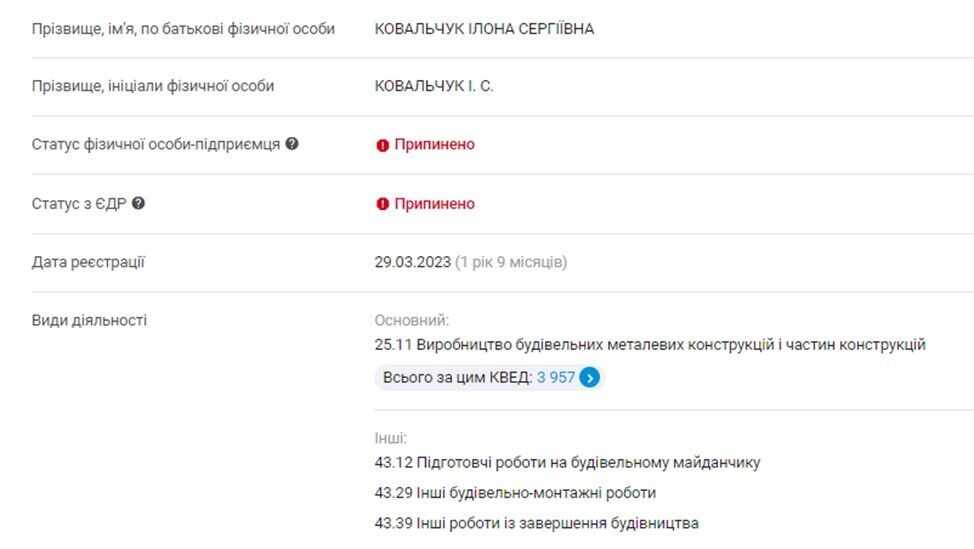974x549 pixels.
Task: Select activity 43.12 Підготовчі роботи на будівельному майданчику
Action: (567, 463)
